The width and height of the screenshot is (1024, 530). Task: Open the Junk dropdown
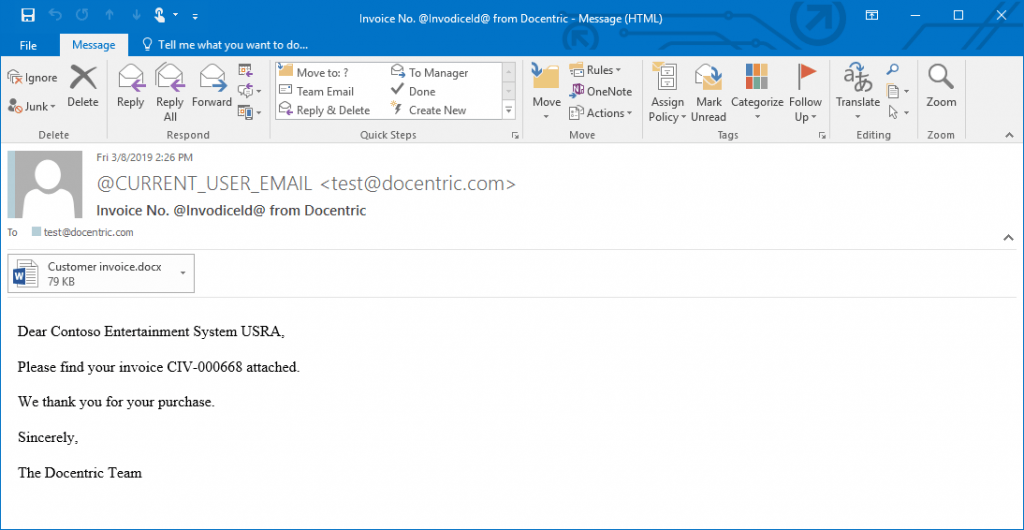tap(32, 106)
